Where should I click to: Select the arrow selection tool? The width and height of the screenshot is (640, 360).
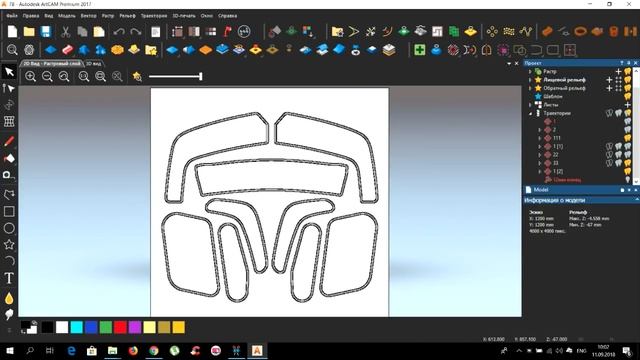(9, 72)
